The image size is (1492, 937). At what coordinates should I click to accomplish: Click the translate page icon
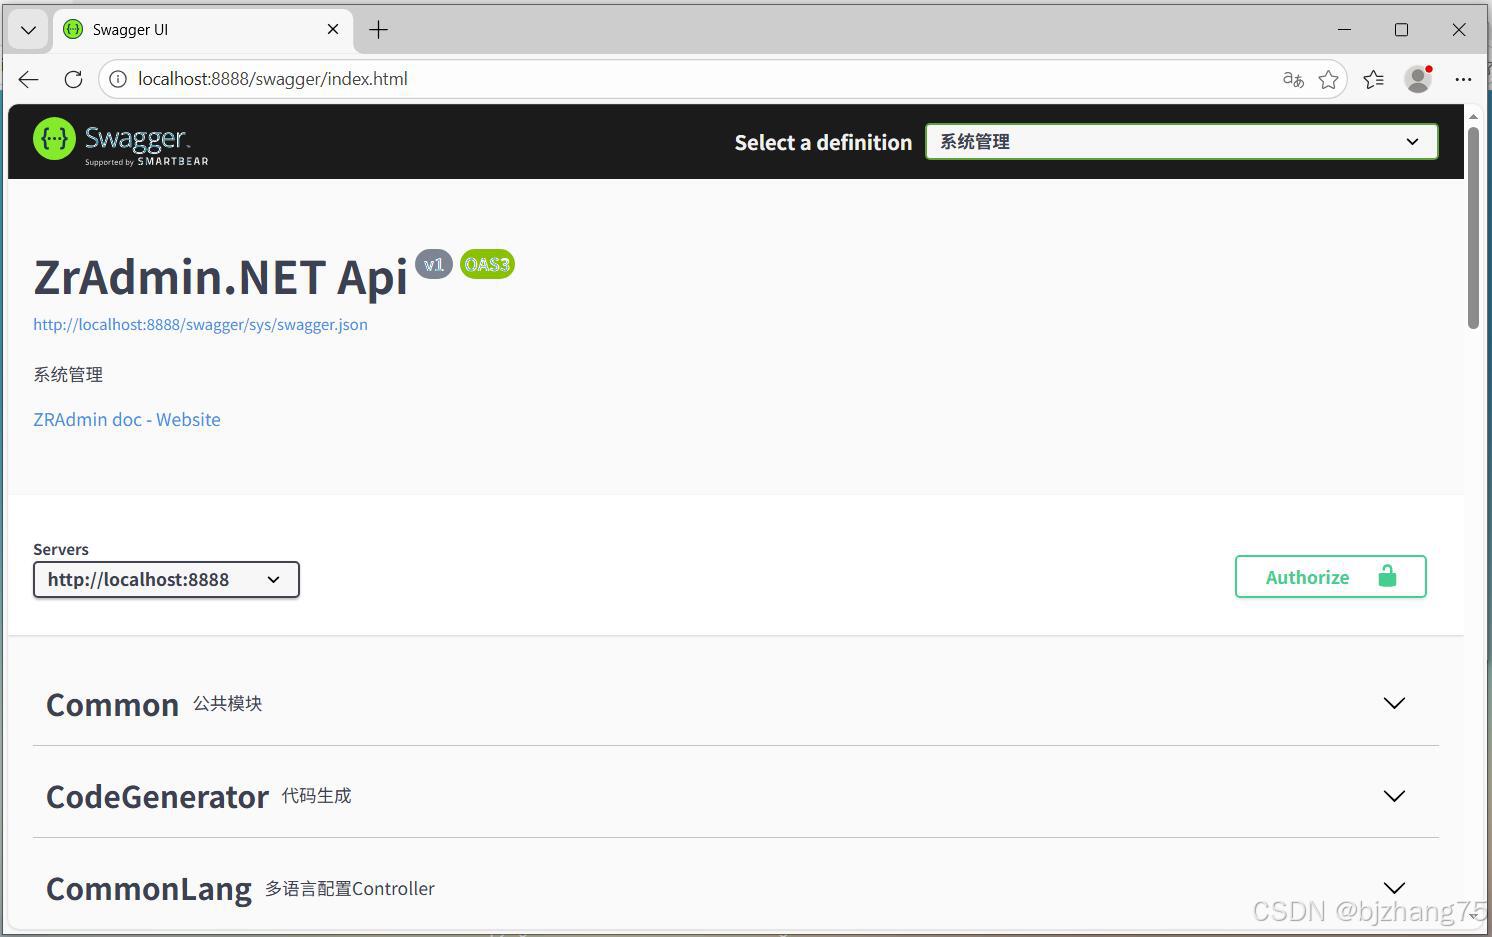pyautogui.click(x=1293, y=79)
